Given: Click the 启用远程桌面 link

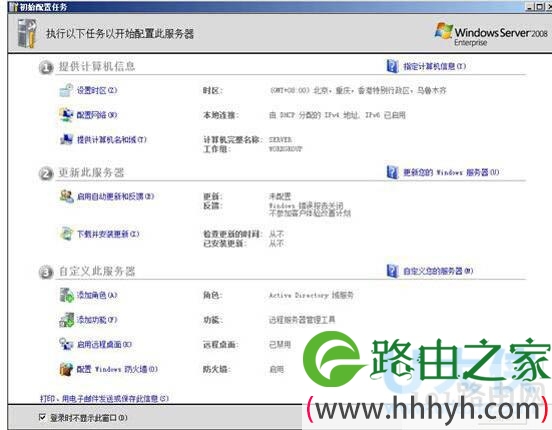Looking at the screenshot, I should [x=105, y=344].
